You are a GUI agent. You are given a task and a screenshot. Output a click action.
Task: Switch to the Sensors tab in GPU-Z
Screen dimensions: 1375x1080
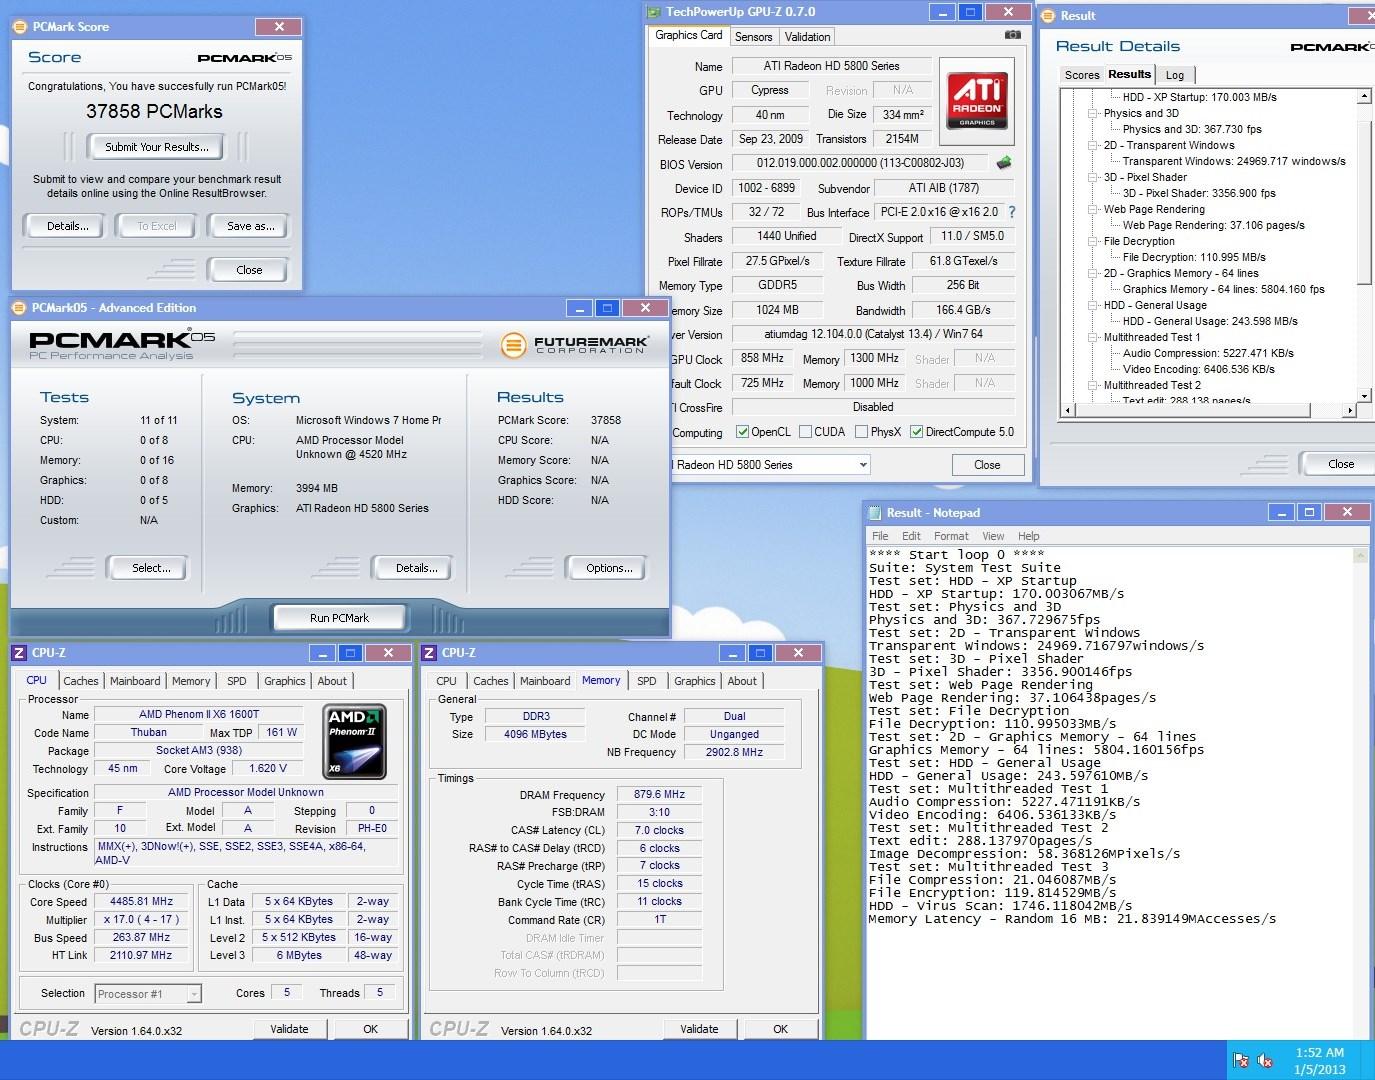point(753,37)
